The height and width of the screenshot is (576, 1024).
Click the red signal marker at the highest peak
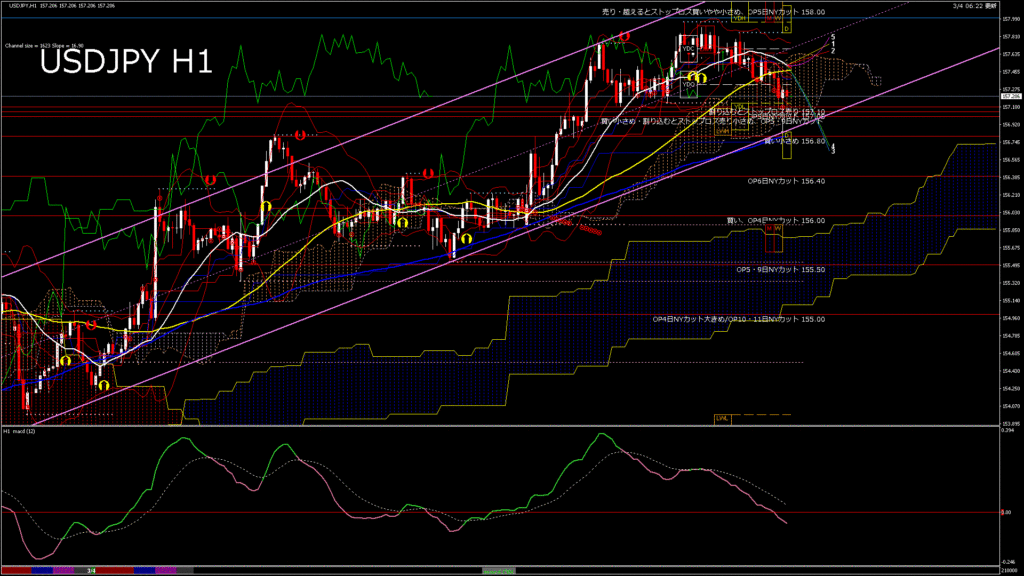tap(624, 36)
